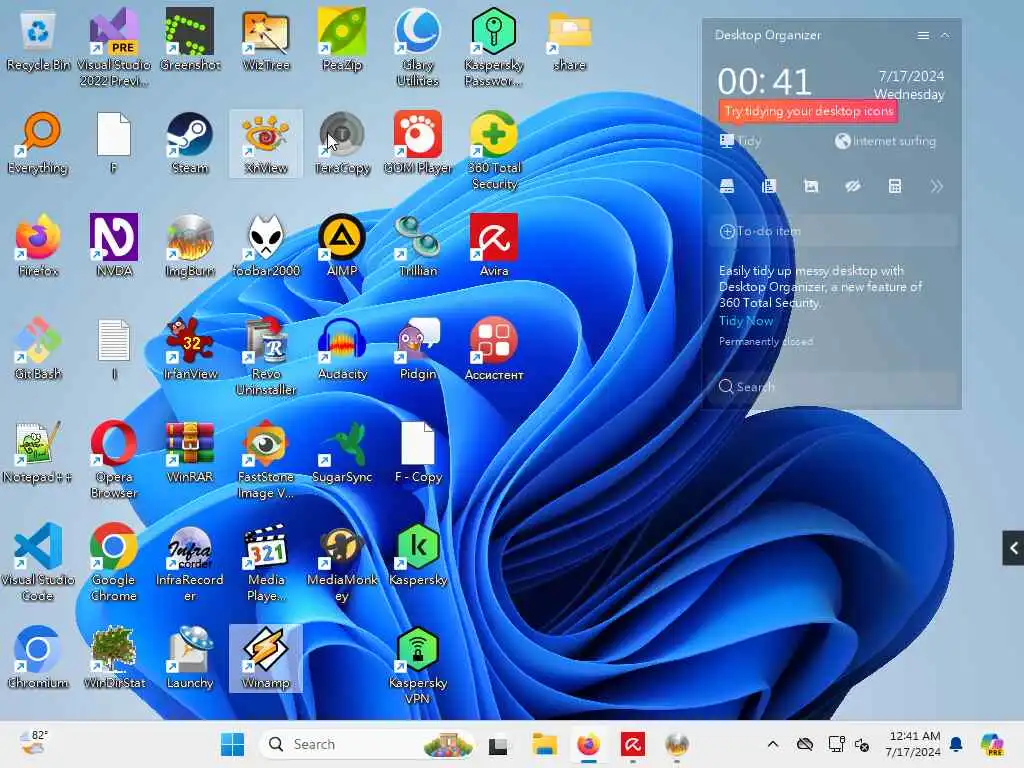Select the Audacity desktop shortcut

coord(342,349)
